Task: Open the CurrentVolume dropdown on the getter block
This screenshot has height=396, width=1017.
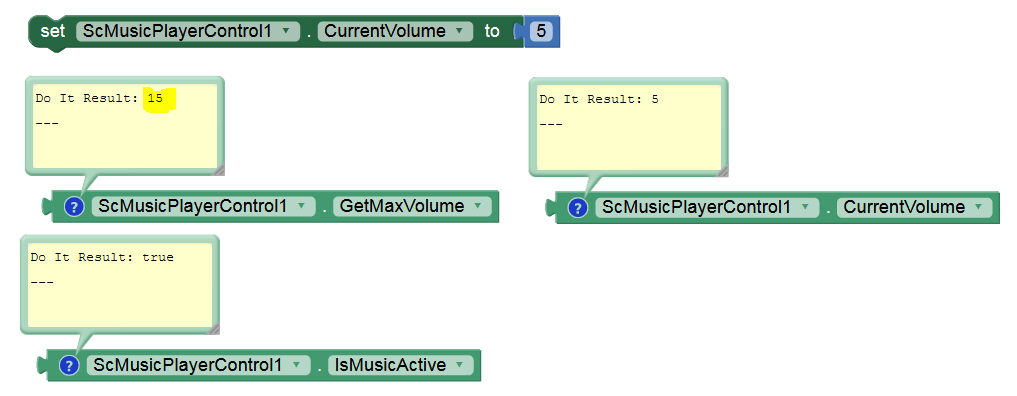Action: [915, 207]
